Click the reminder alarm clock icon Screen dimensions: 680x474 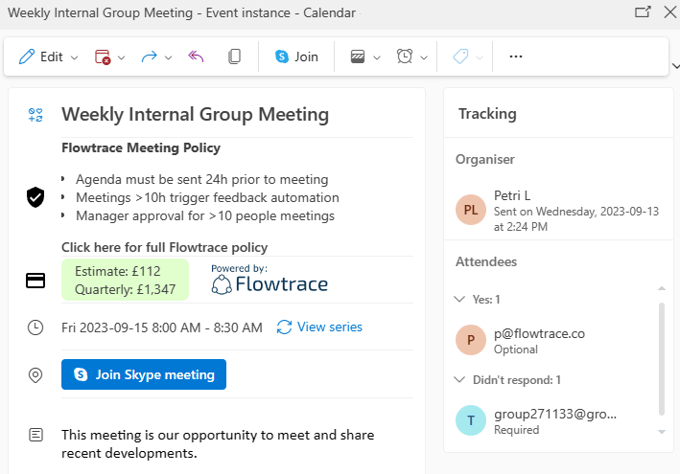point(405,56)
